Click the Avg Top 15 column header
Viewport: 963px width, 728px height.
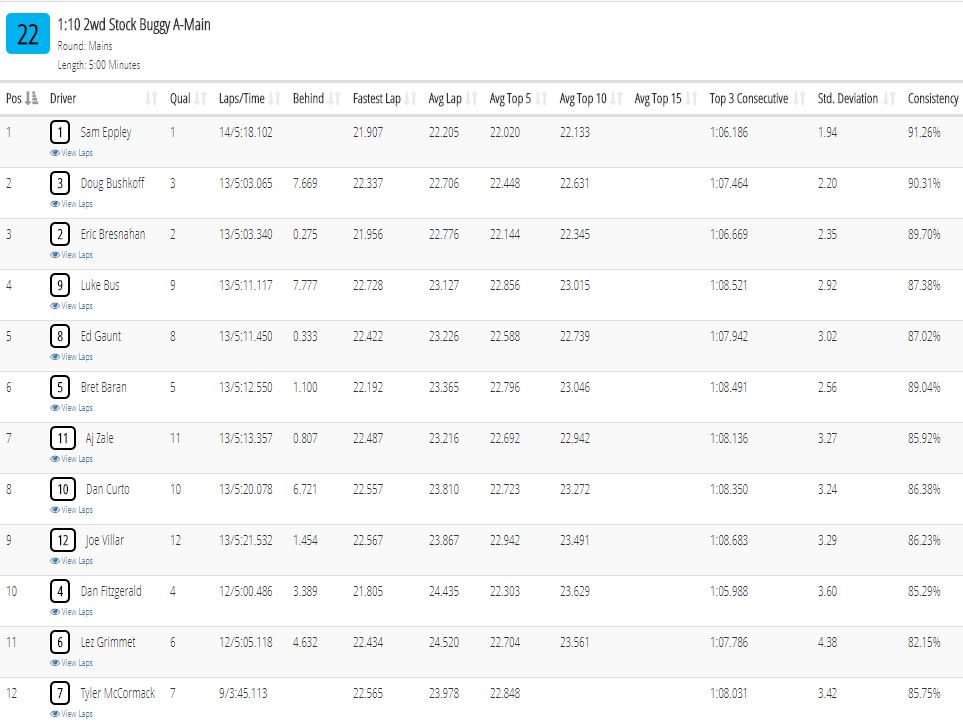tap(658, 98)
